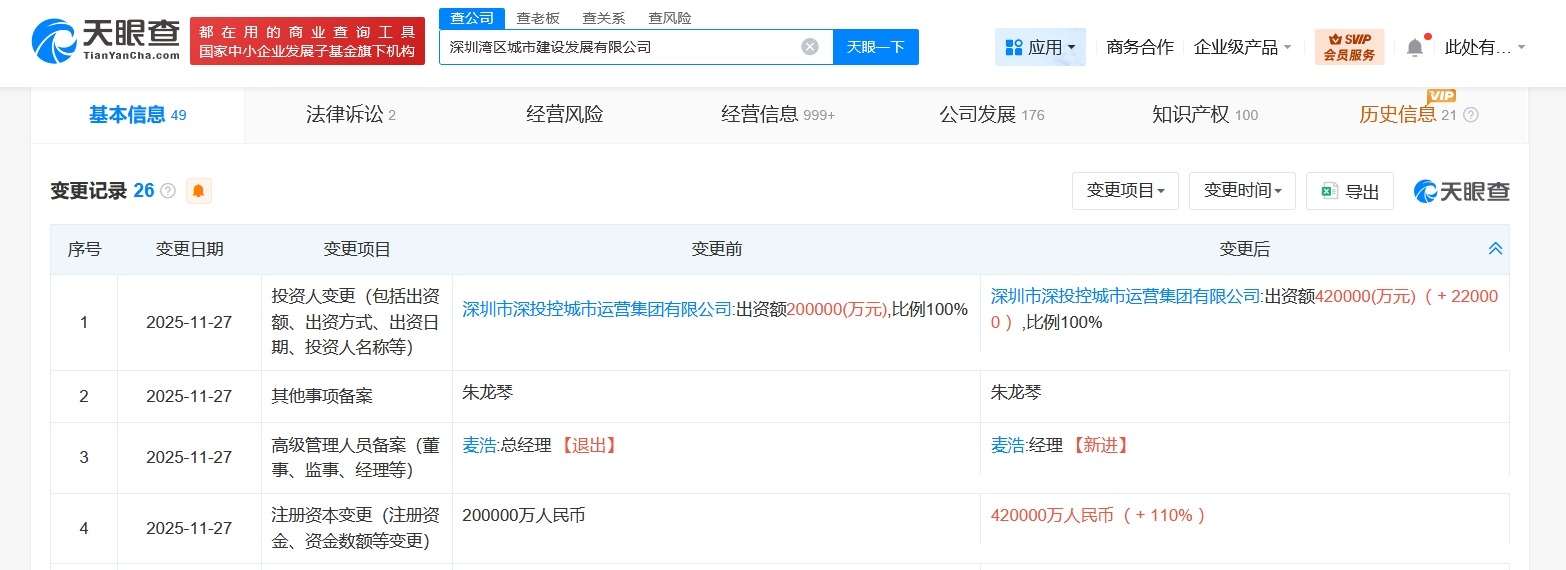
Task: Click help icon beside change record count
Action: tap(168, 191)
